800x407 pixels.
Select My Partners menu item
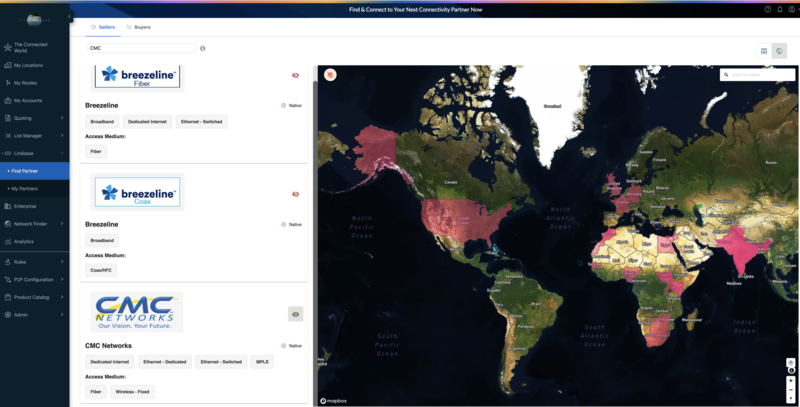click(x=35, y=189)
